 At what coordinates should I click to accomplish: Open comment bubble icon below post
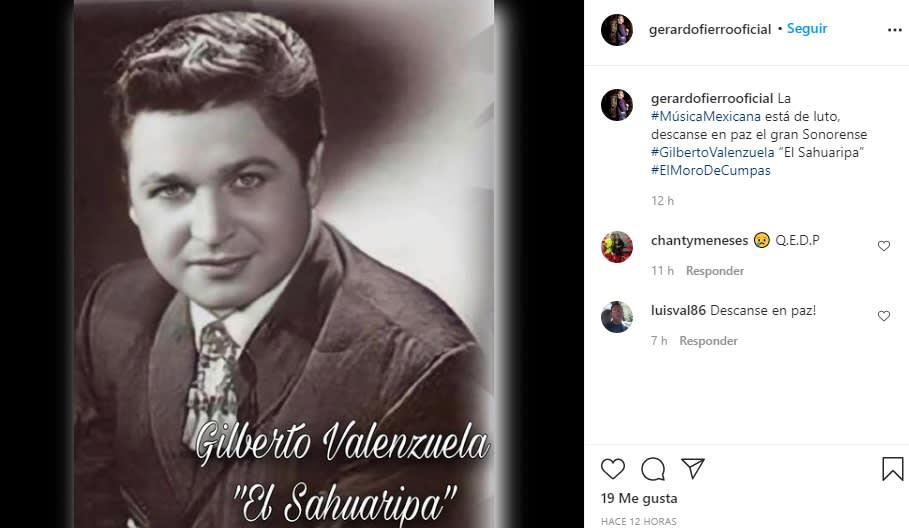[653, 469]
